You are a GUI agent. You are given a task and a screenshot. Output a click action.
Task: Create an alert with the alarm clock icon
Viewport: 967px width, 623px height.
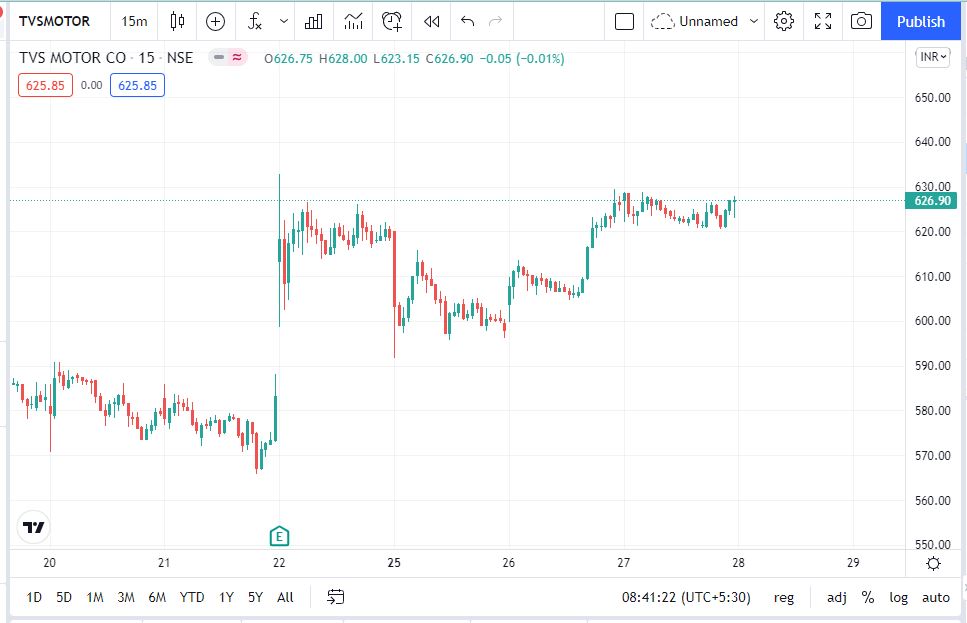(x=392, y=21)
